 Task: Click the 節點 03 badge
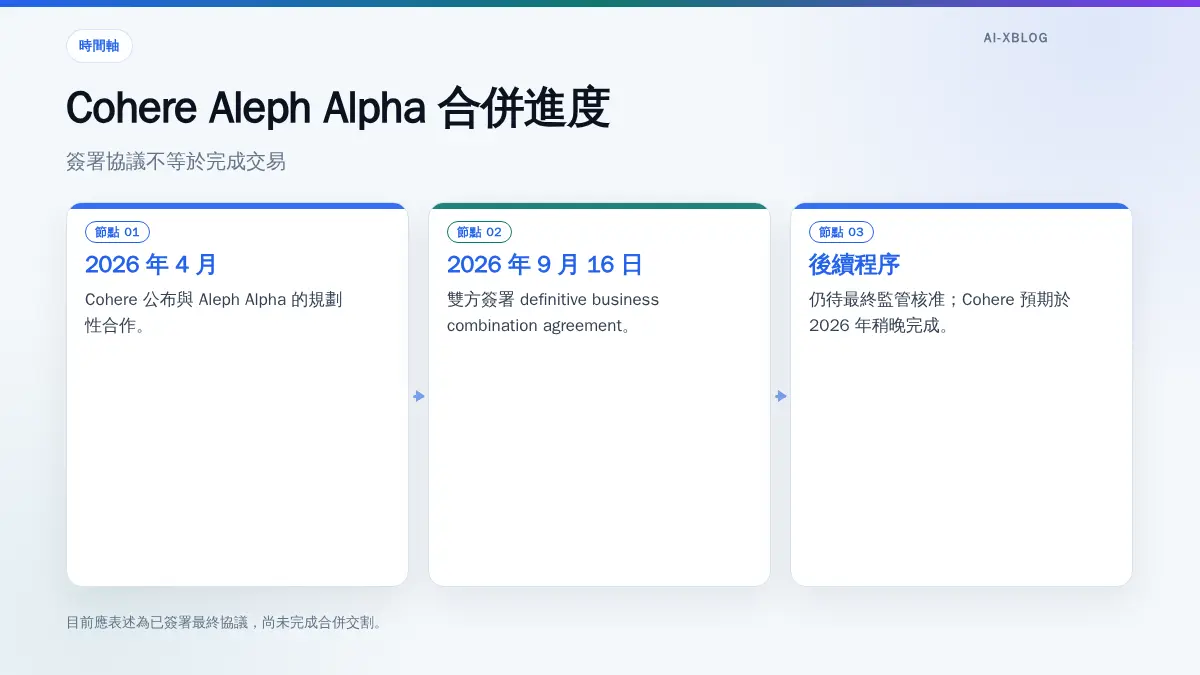point(841,232)
